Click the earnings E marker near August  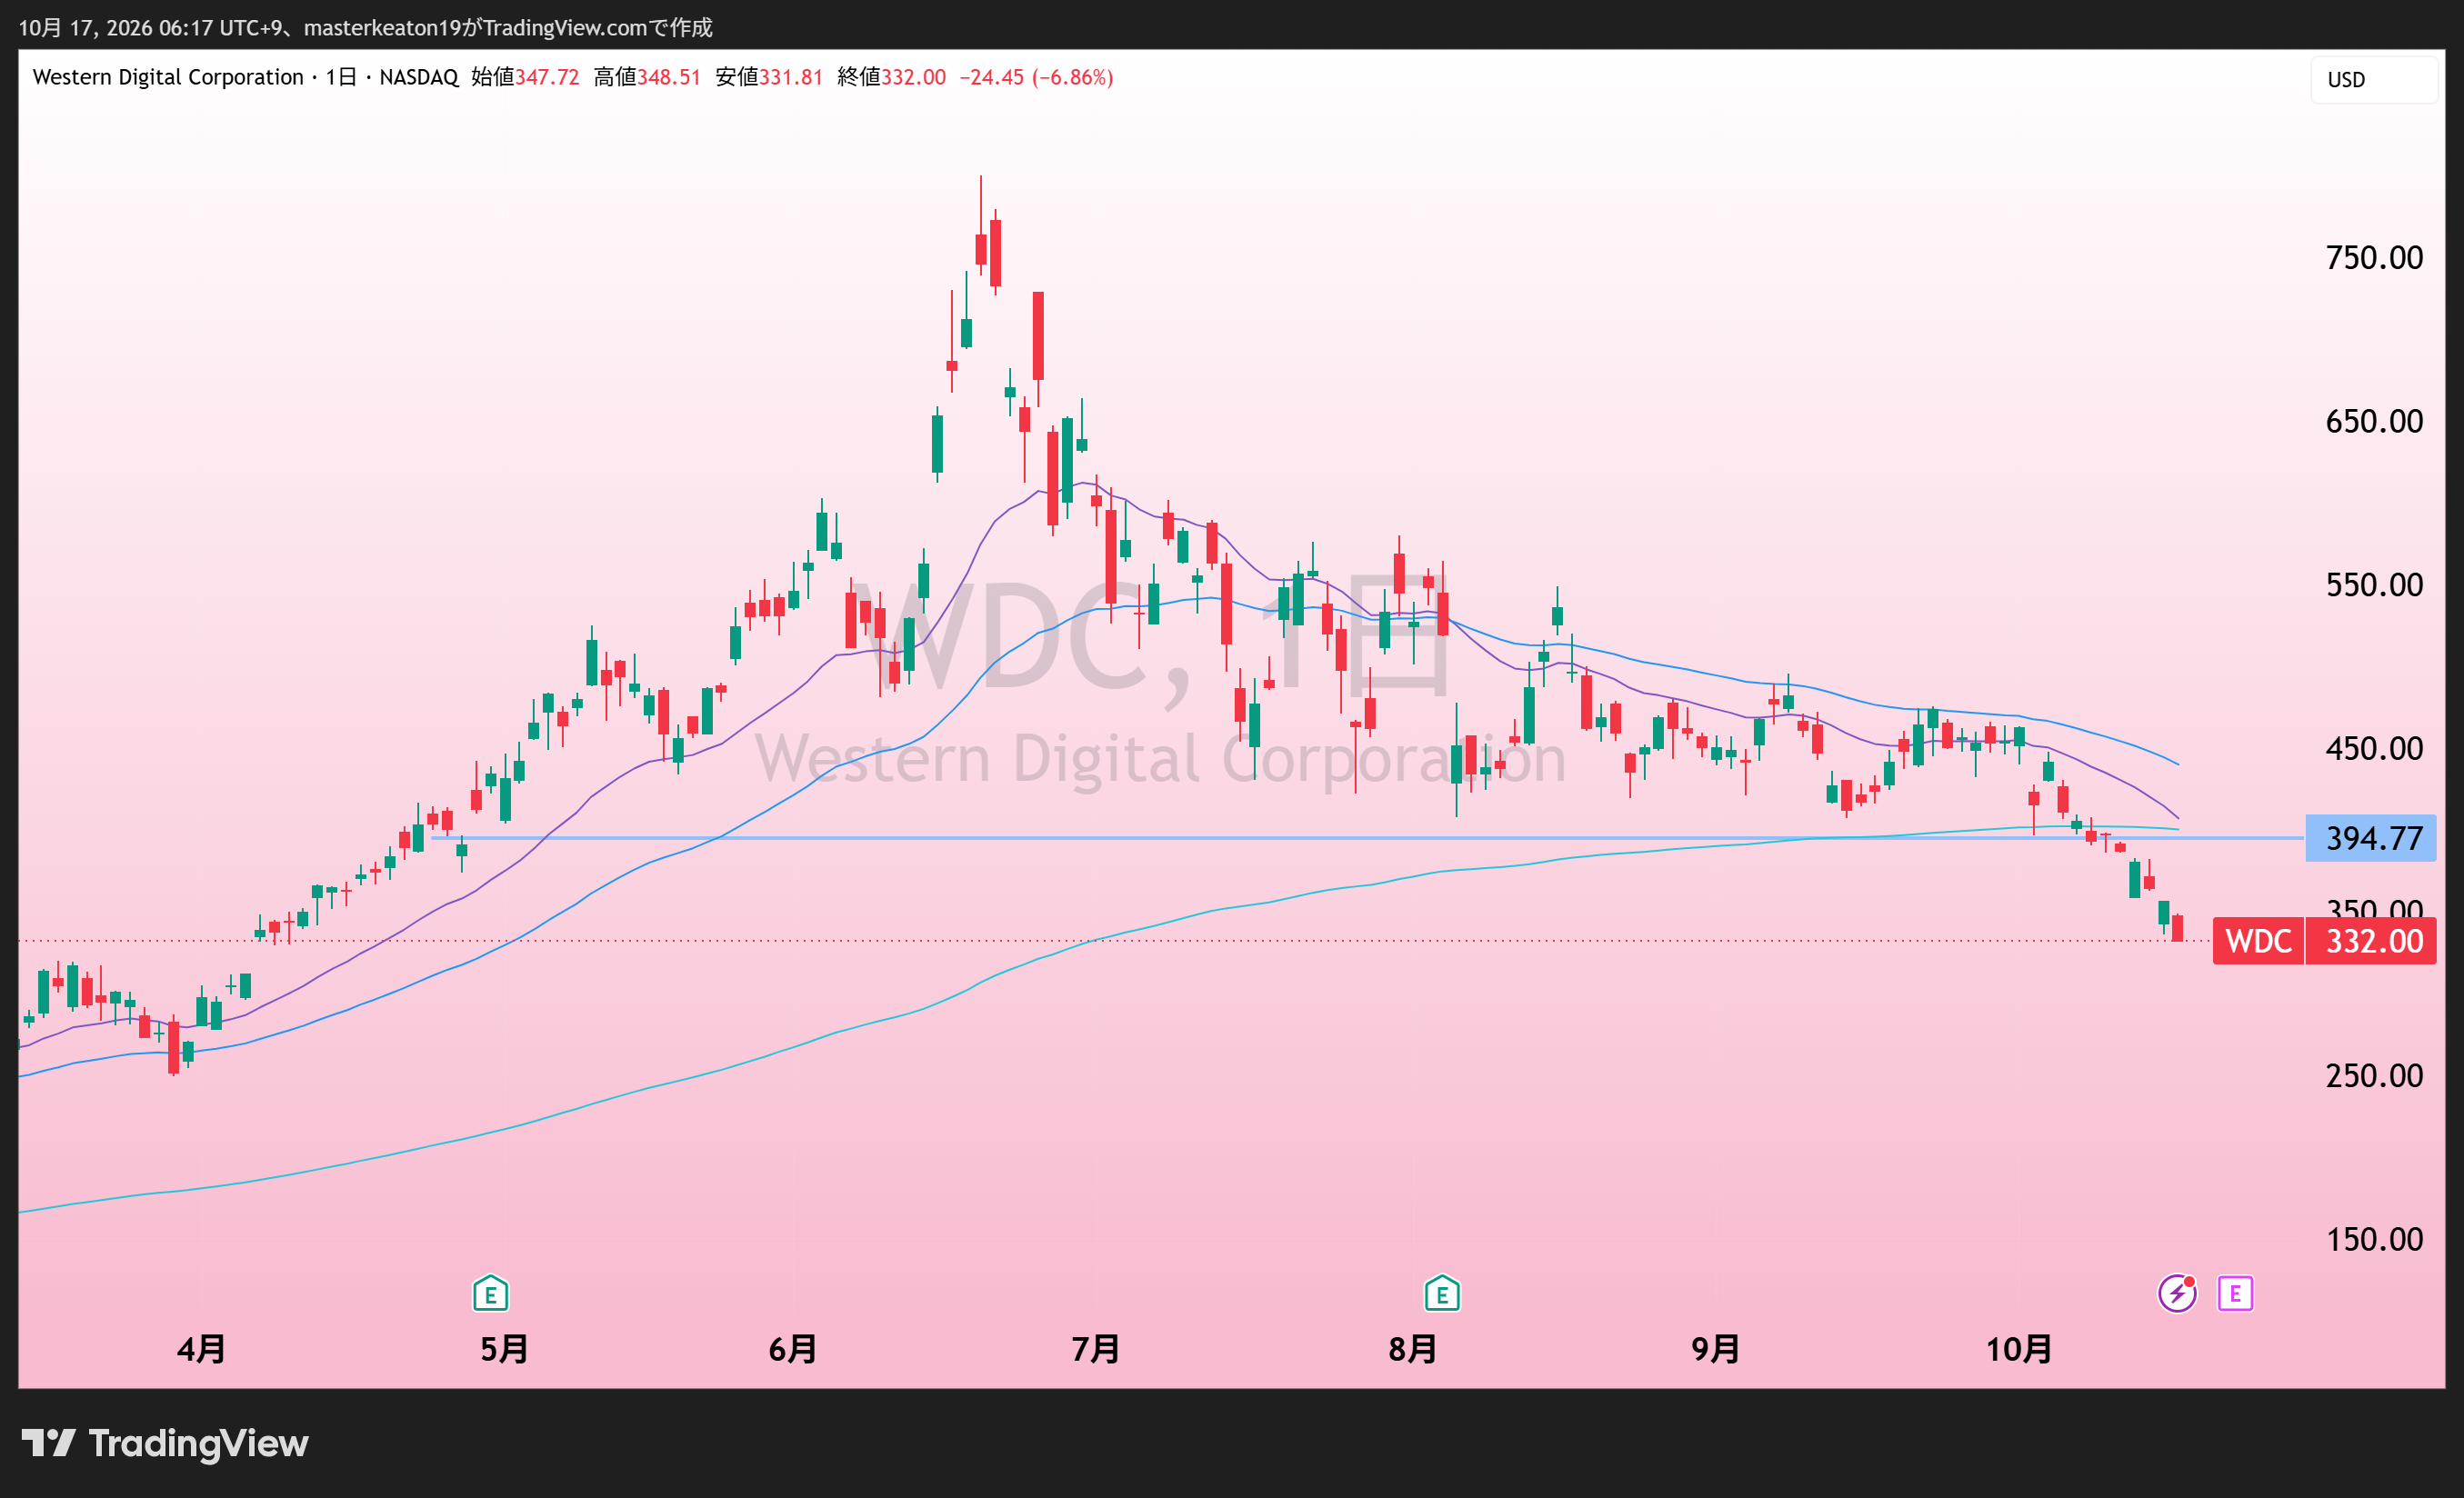1442,1294
